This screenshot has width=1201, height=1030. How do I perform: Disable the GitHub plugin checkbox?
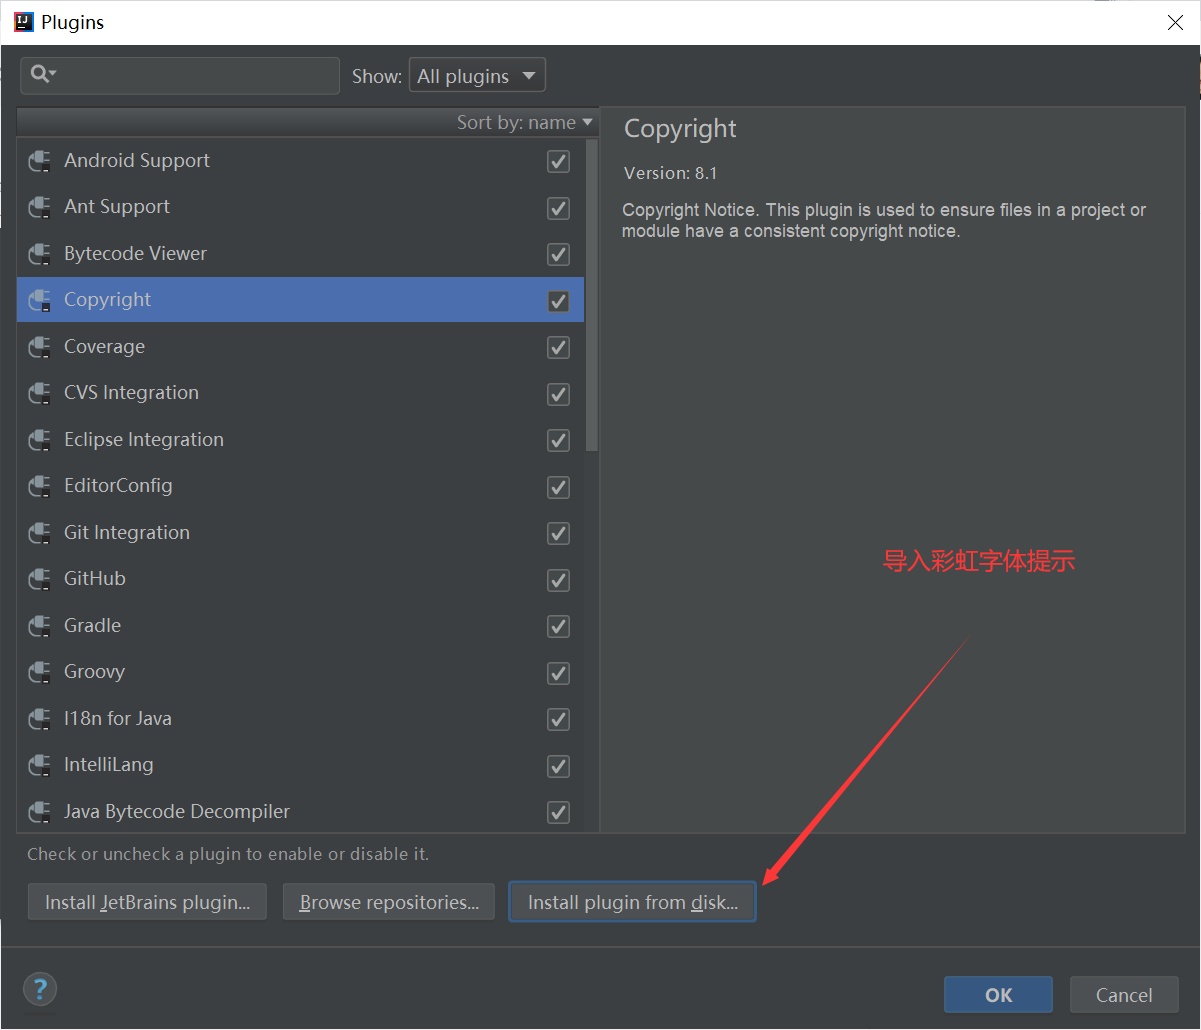[558, 580]
